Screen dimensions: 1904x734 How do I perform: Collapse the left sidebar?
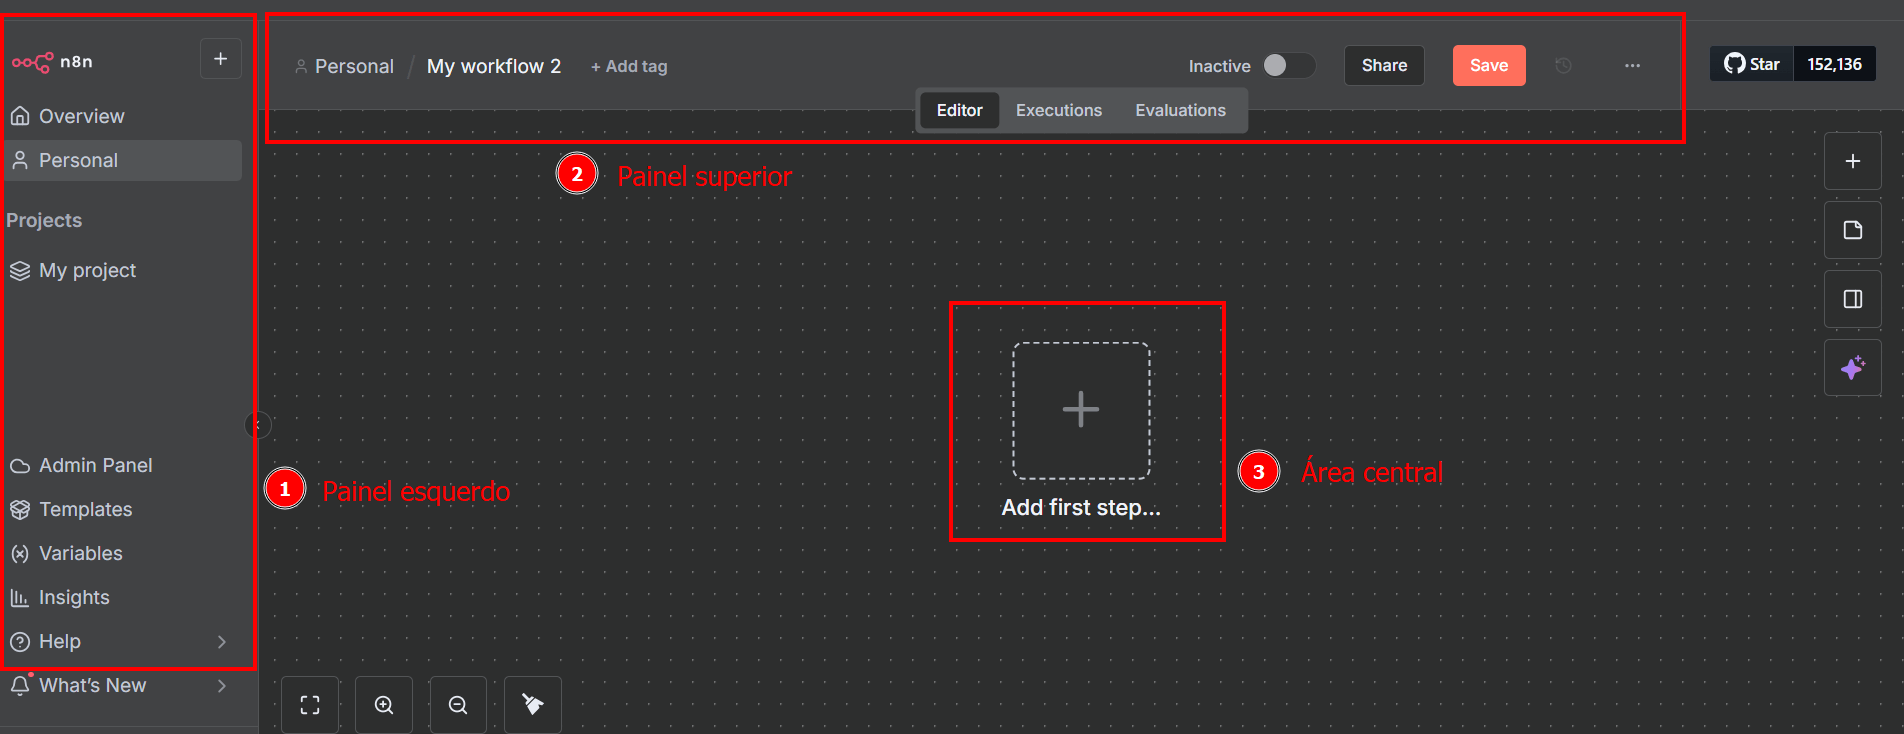(257, 425)
